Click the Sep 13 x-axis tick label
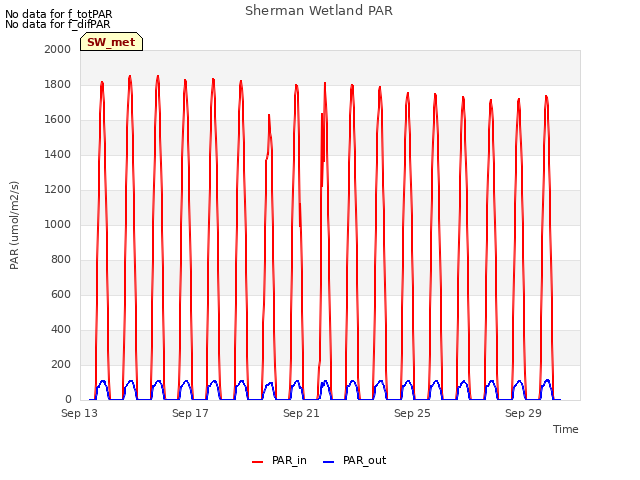640x480 pixels. click(79, 413)
